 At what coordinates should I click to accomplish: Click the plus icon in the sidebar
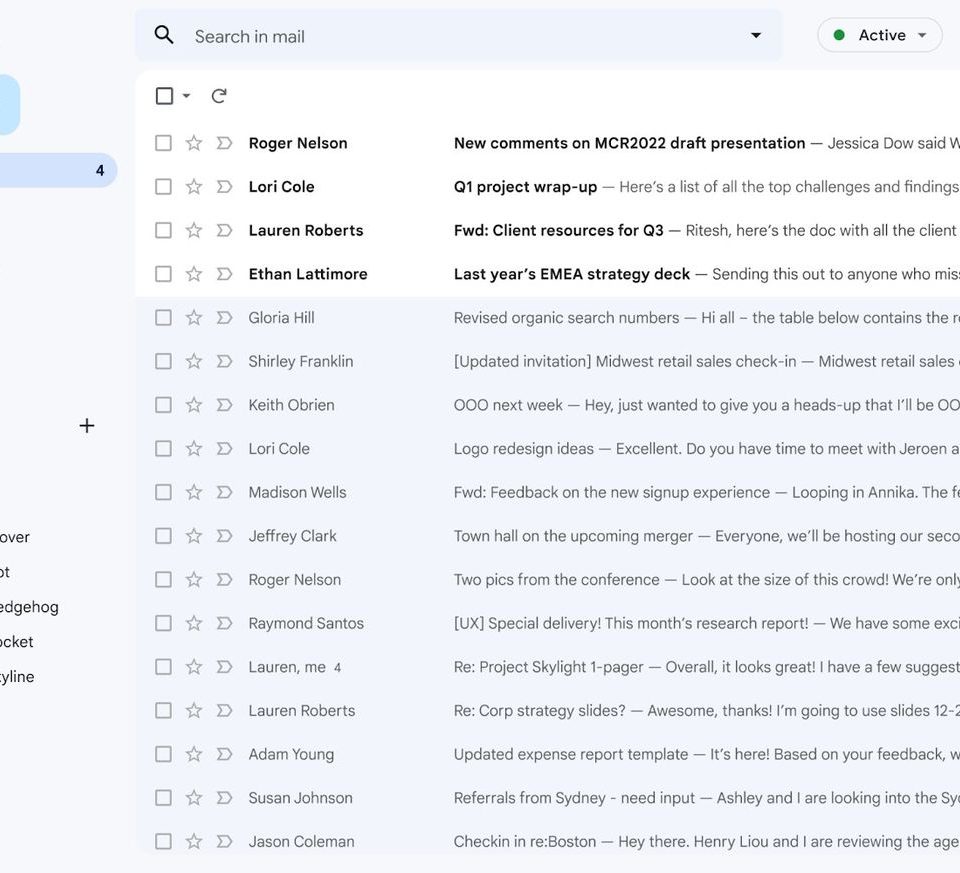(87, 426)
